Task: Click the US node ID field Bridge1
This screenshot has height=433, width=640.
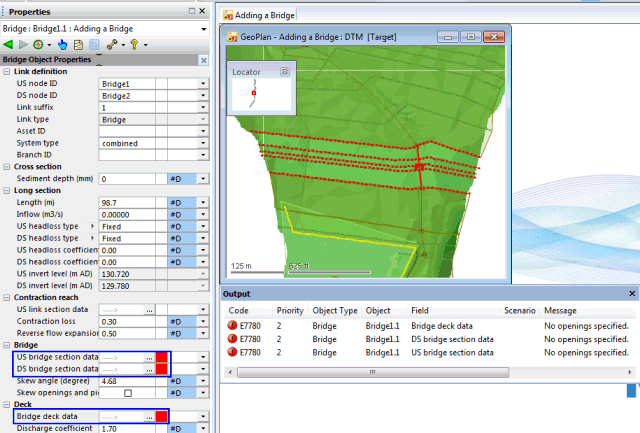Action: [127, 84]
